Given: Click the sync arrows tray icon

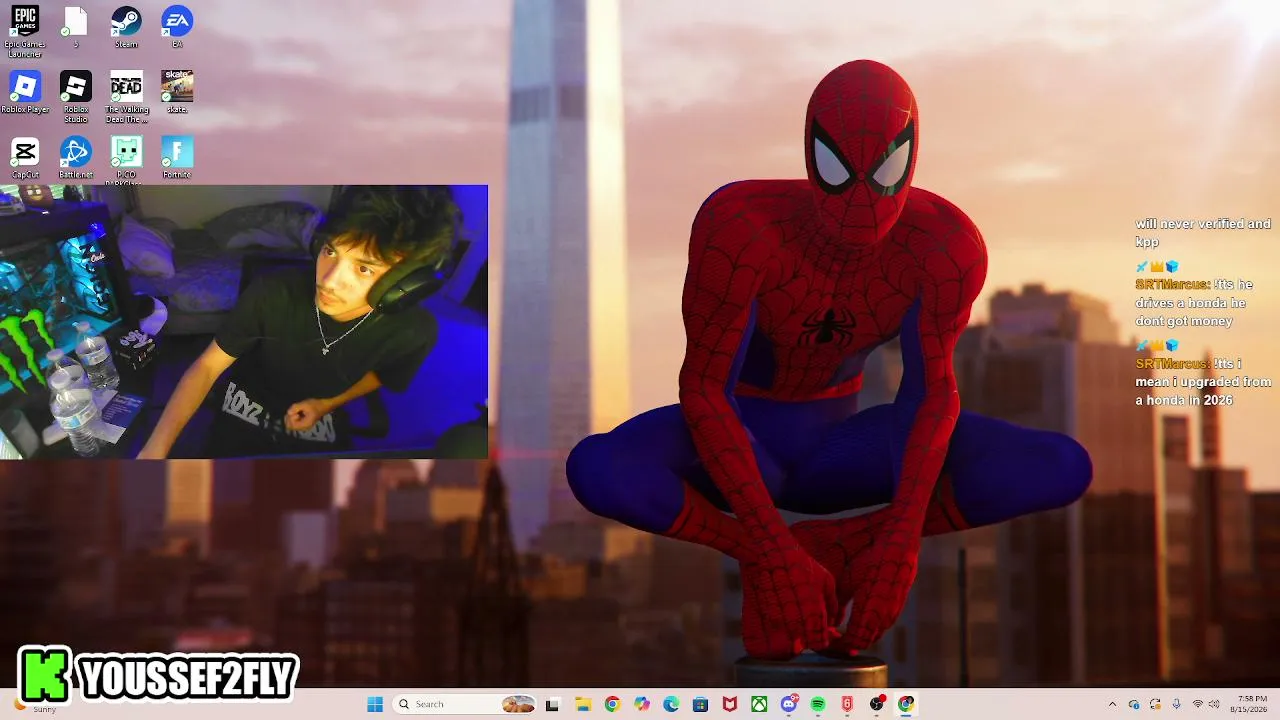Looking at the screenshot, I should [x=1155, y=704].
